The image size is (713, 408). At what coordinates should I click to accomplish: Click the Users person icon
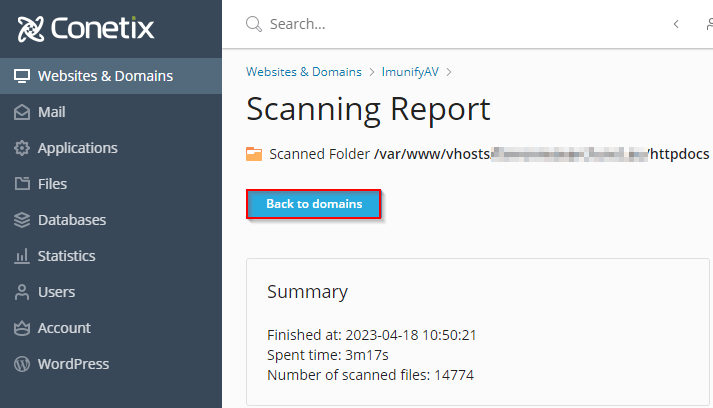pos(21,292)
